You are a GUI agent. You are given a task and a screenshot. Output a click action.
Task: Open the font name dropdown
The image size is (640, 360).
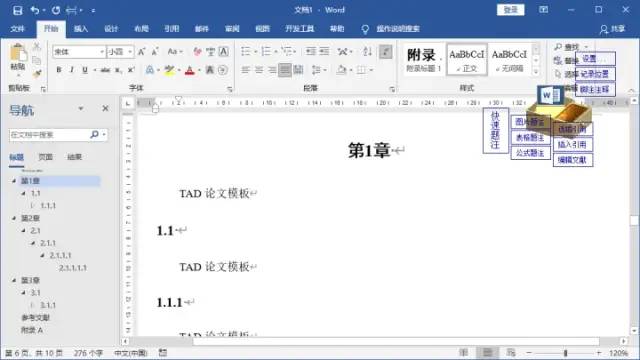[x=102, y=52]
